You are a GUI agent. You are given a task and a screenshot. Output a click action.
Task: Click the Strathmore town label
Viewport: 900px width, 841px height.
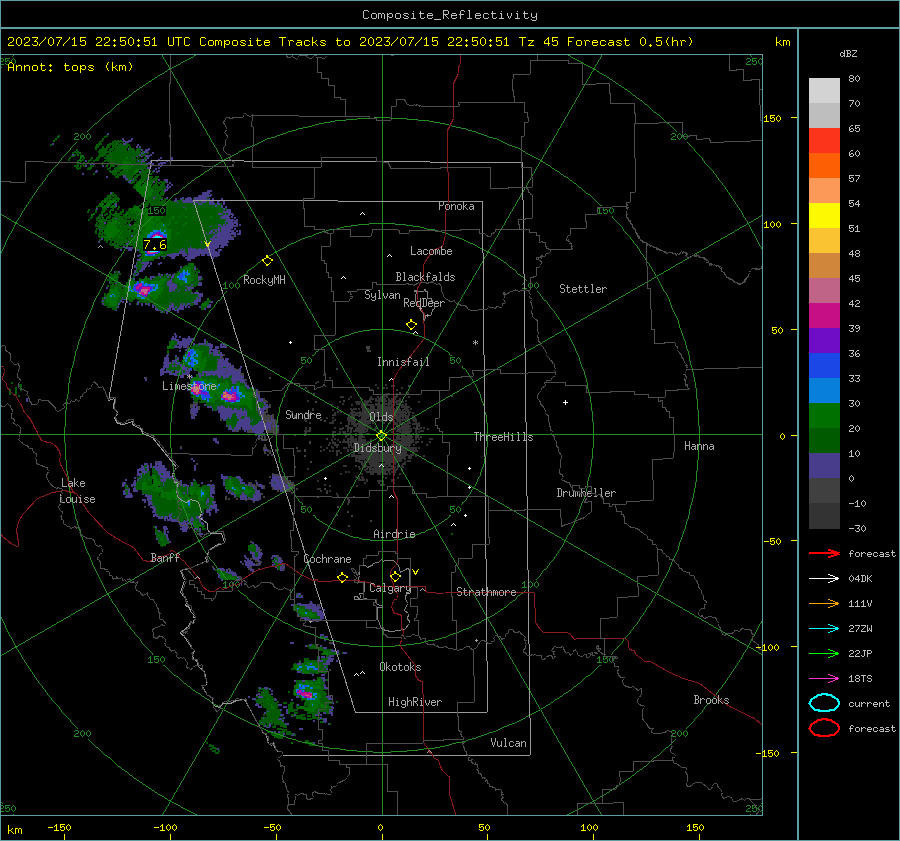point(486,592)
